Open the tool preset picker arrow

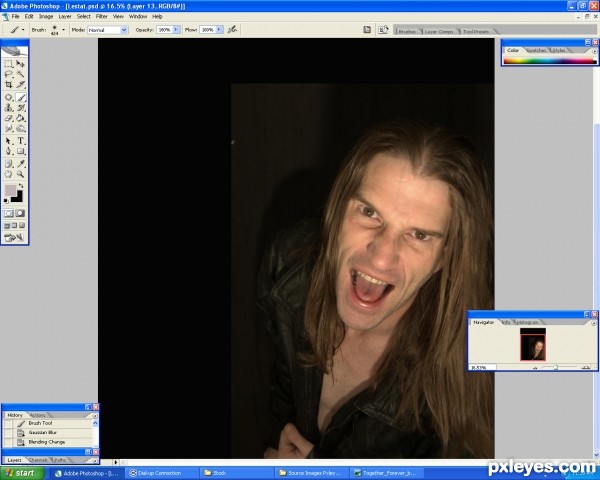(x=23, y=29)
